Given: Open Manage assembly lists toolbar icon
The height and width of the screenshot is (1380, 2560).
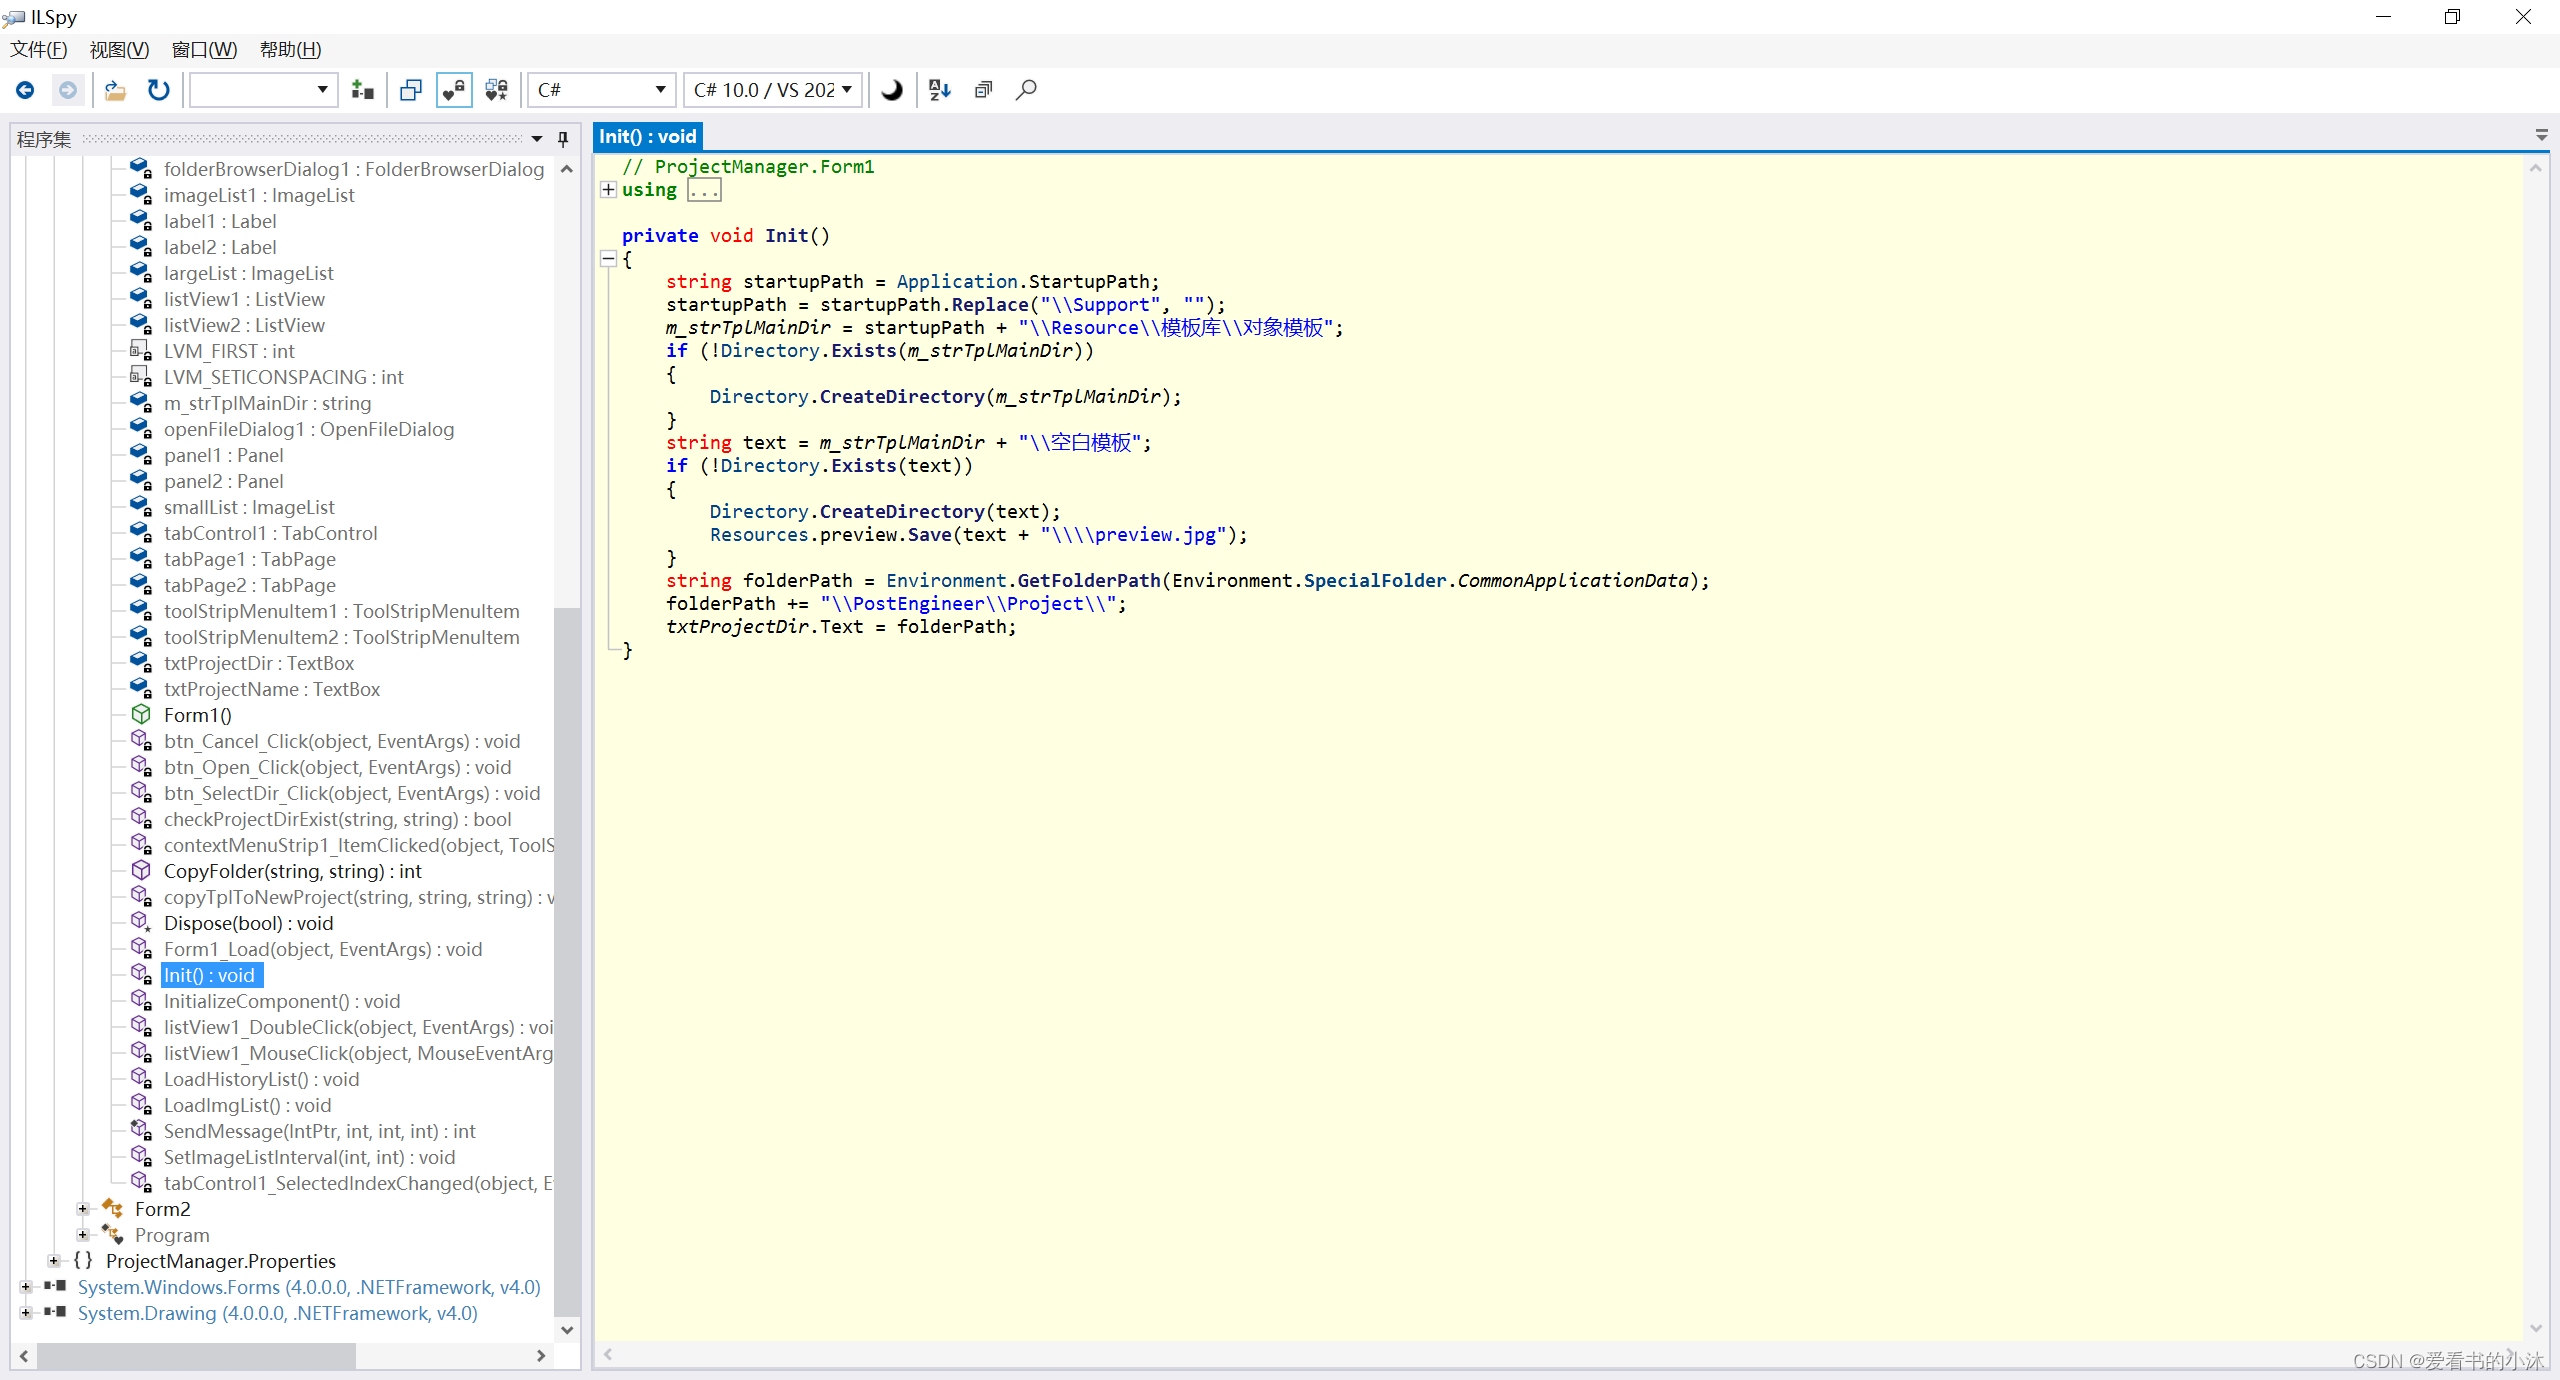Looking at the screenshot, I should point(363,90).
